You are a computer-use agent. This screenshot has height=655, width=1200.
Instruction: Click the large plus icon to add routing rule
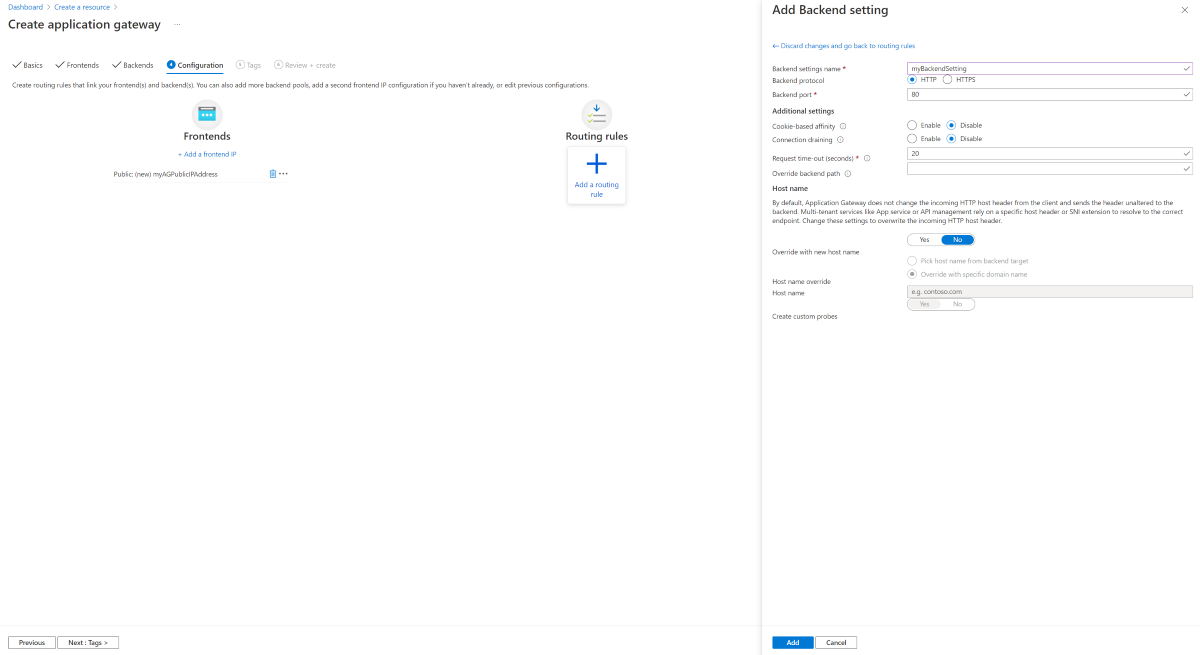(597, 164)
